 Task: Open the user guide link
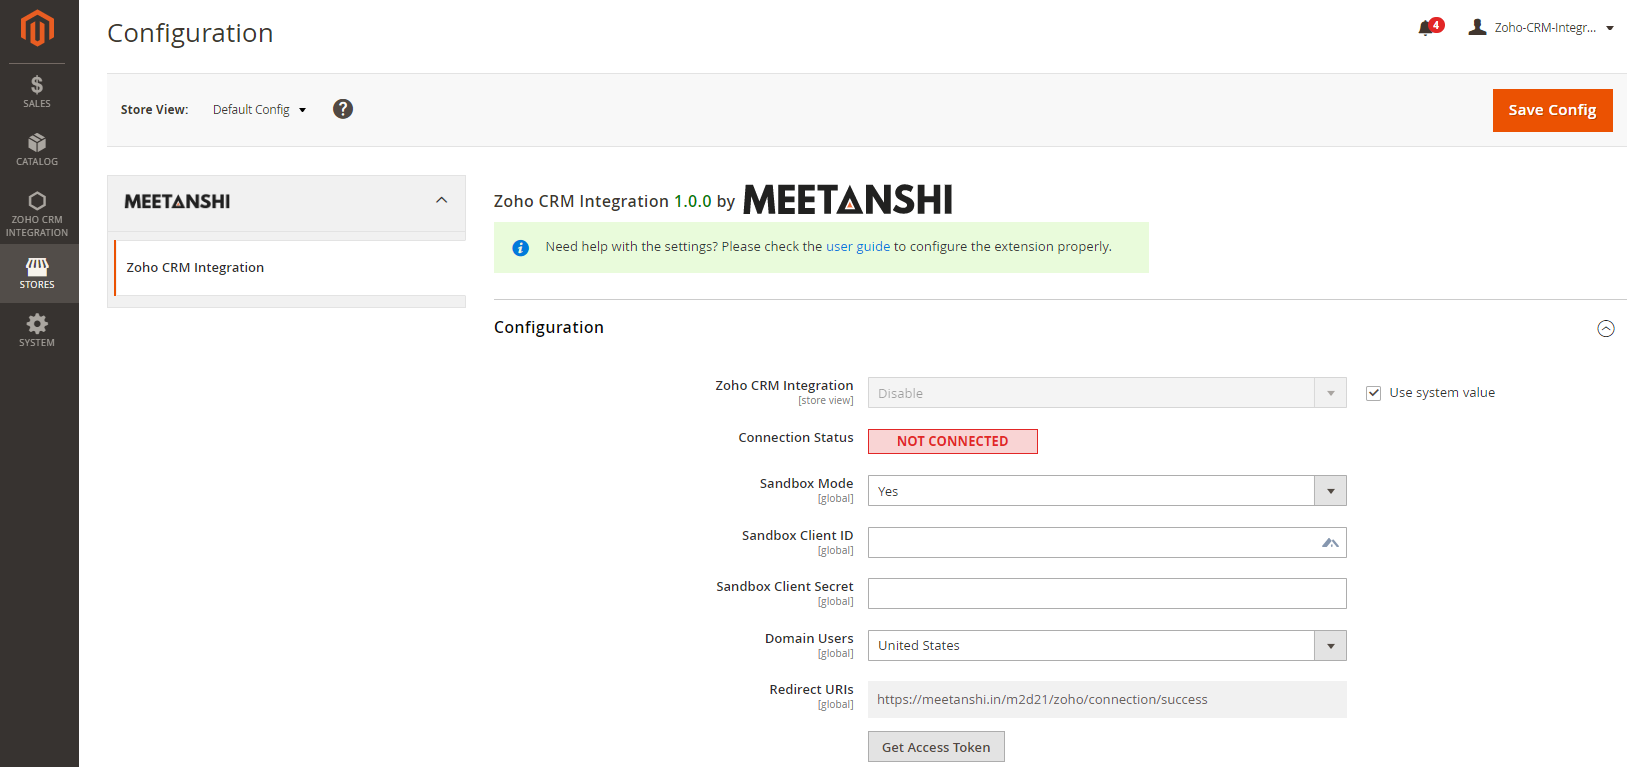(x=858, y=247)
